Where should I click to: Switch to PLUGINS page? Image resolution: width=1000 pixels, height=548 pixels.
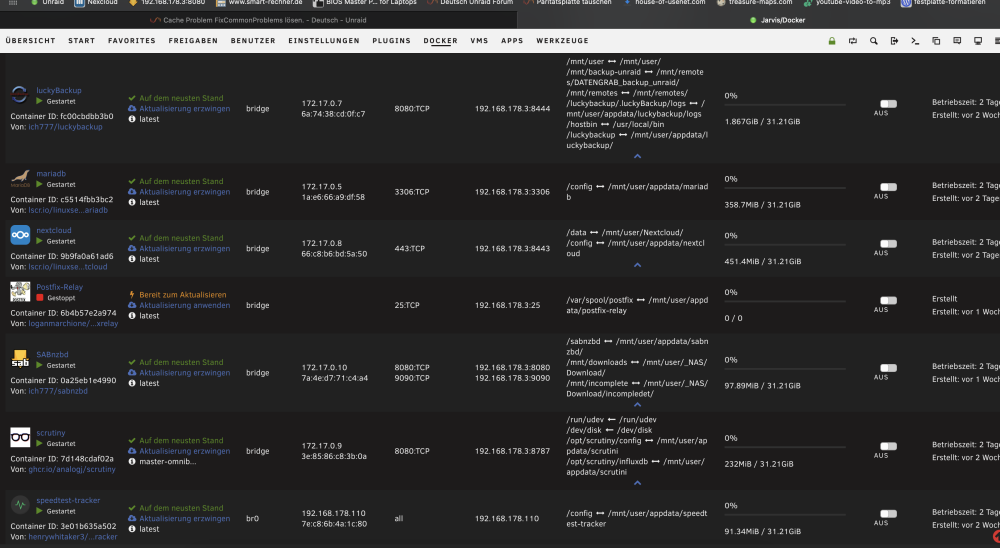392,41
